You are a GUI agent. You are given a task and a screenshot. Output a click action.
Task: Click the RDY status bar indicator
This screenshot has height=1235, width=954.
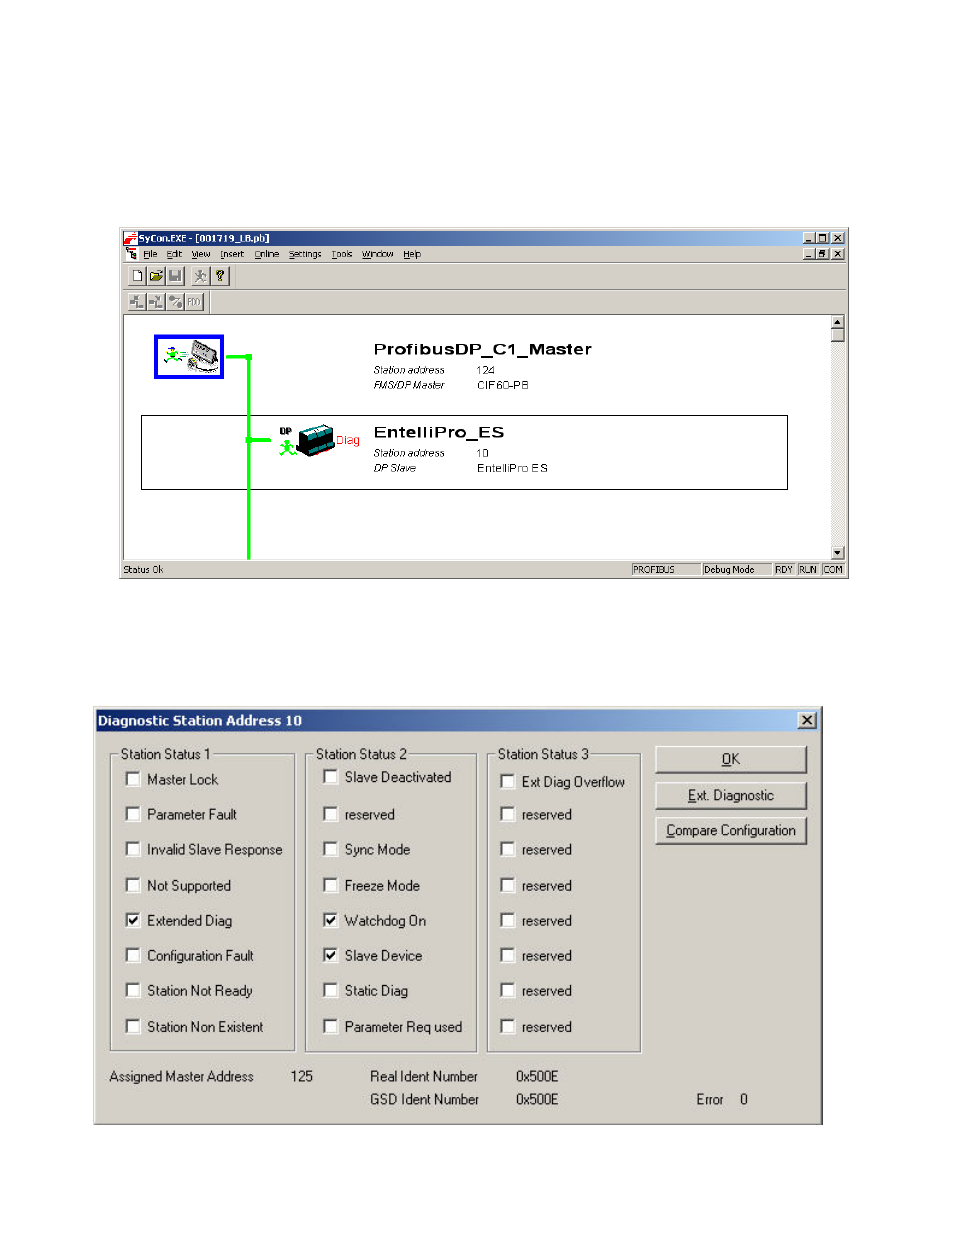[784, 570]
